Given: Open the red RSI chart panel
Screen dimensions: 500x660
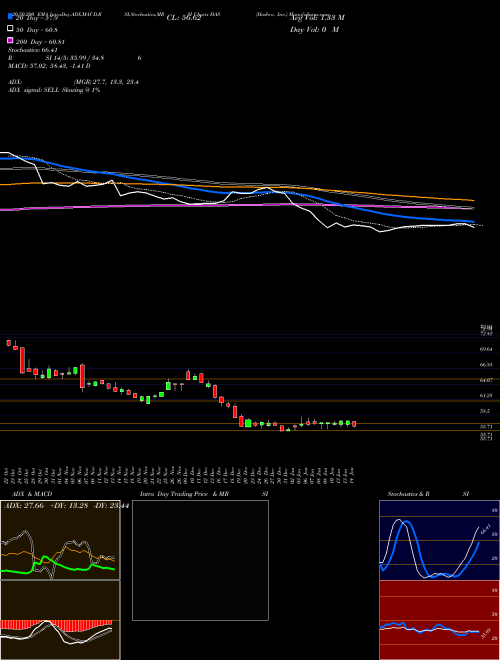Looking at the screenshot, I should 440,620.
